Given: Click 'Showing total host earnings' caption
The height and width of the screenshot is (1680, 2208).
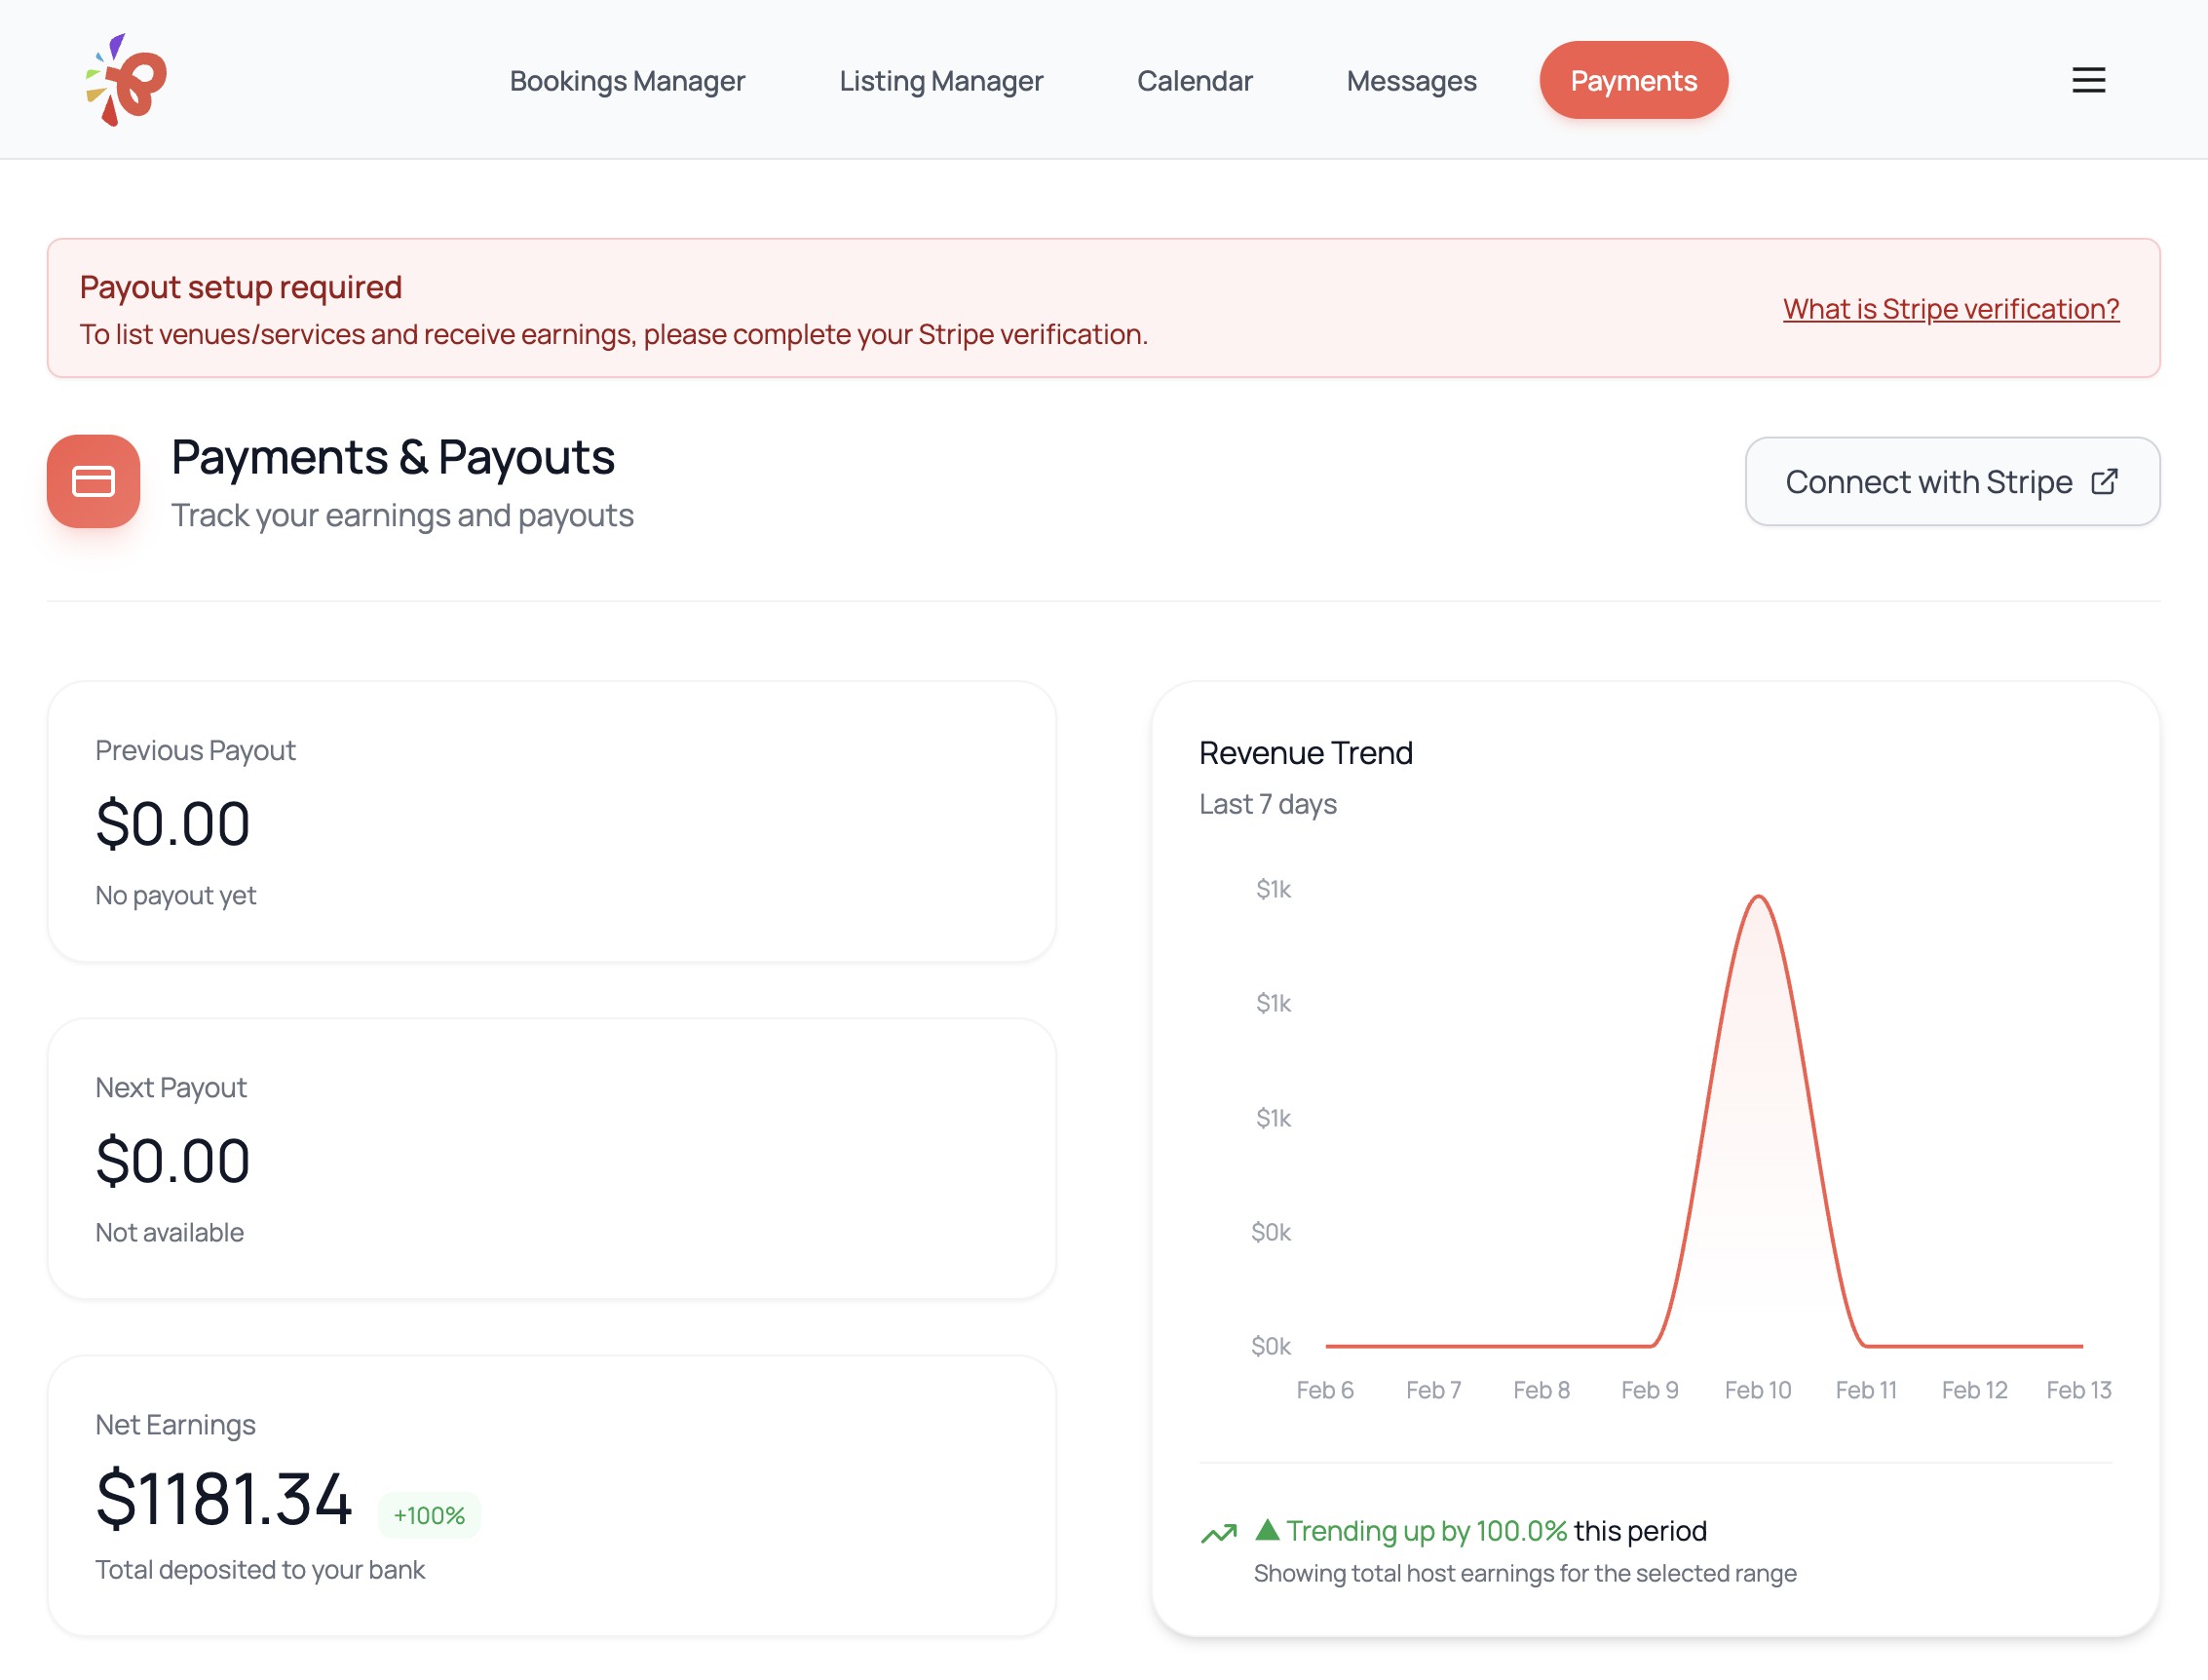Looking at the screenshot, I should coord(1525,1573).
